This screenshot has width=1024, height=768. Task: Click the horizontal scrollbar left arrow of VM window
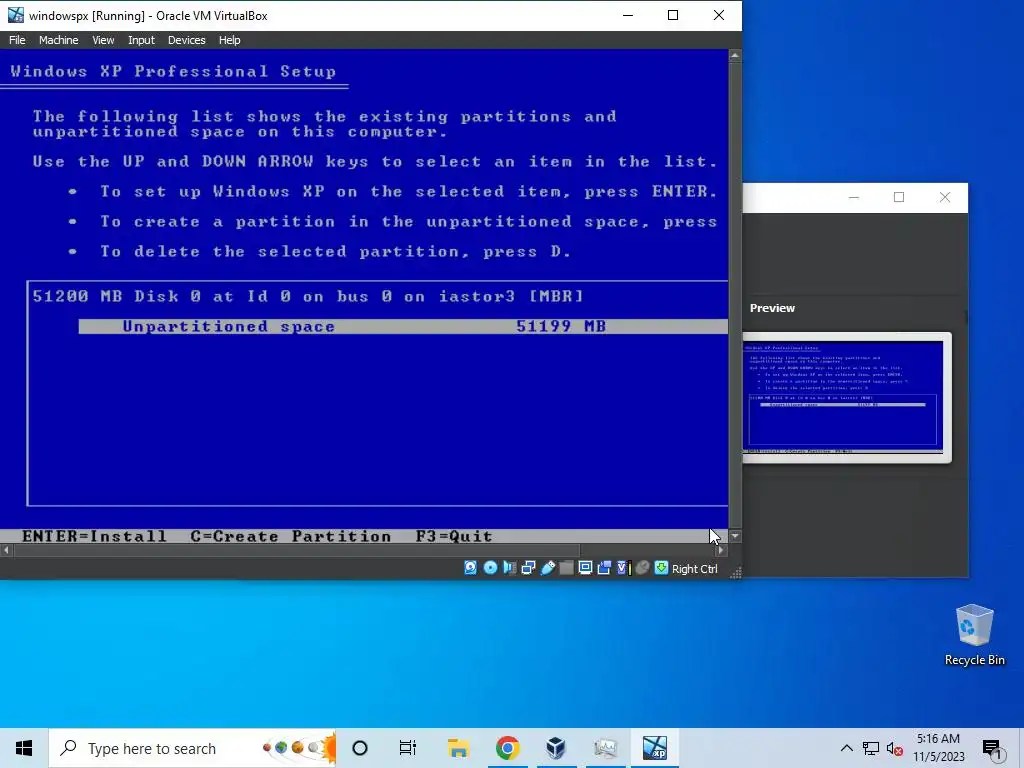7,551
